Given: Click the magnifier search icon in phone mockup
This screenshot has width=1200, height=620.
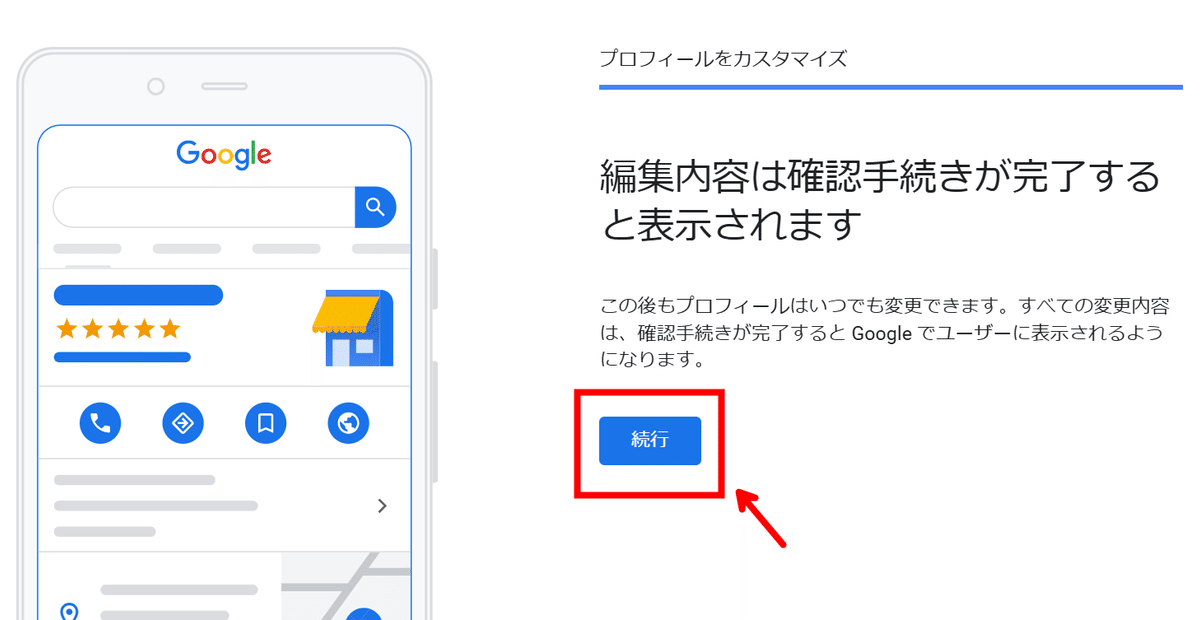Looking at the screenshot, I should 375,207.
